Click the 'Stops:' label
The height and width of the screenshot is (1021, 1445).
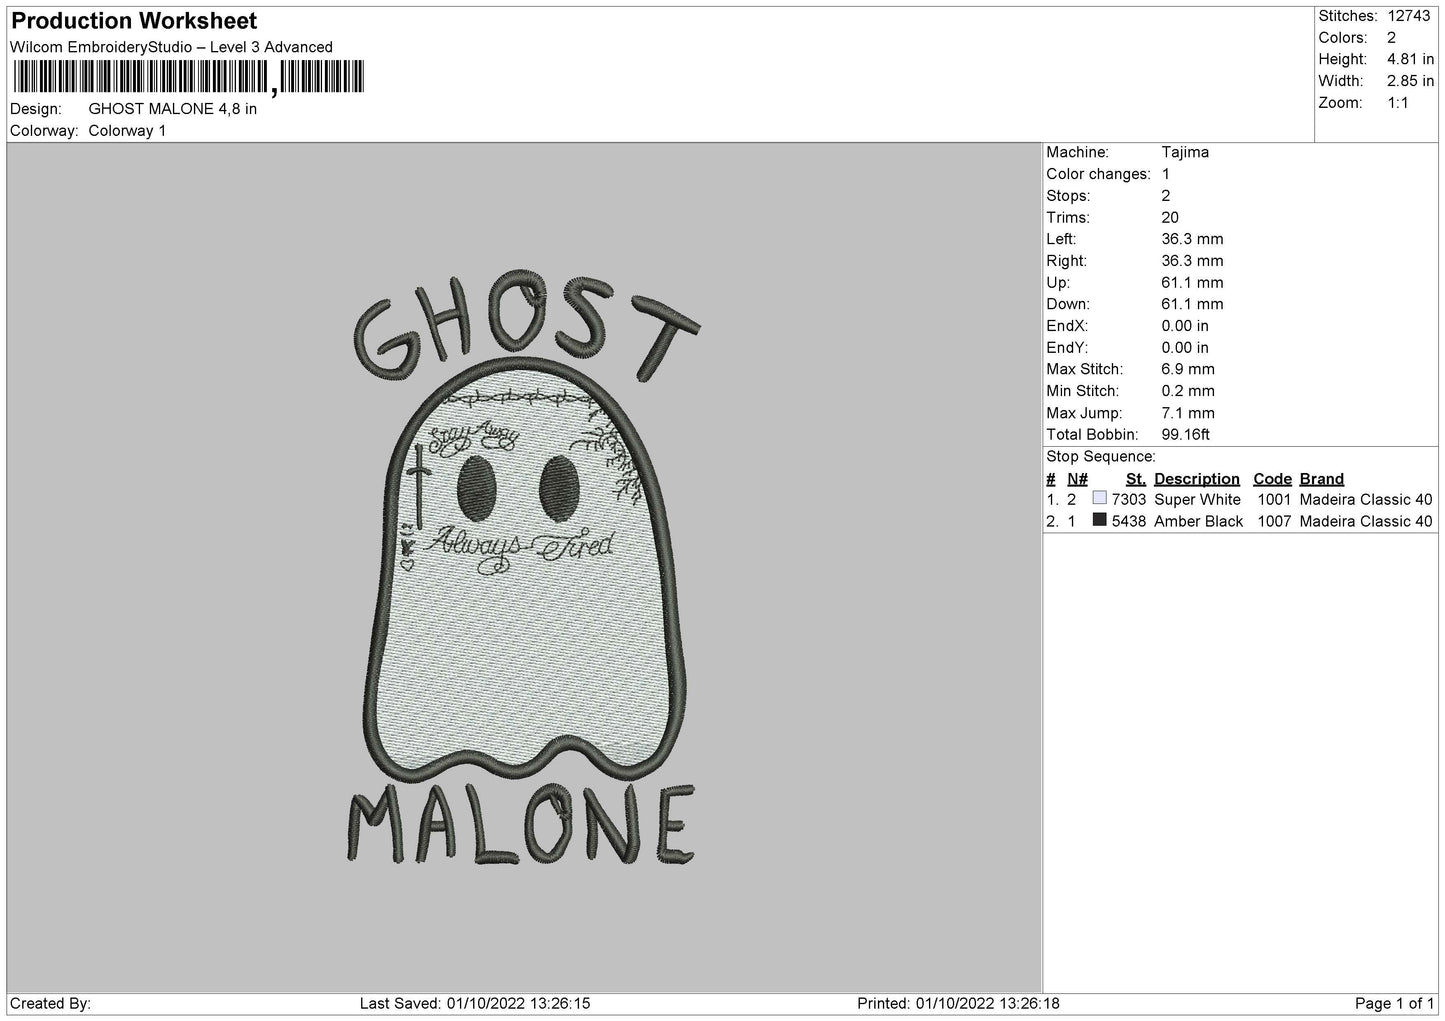pyautogui.click(x=1068, y=196)
